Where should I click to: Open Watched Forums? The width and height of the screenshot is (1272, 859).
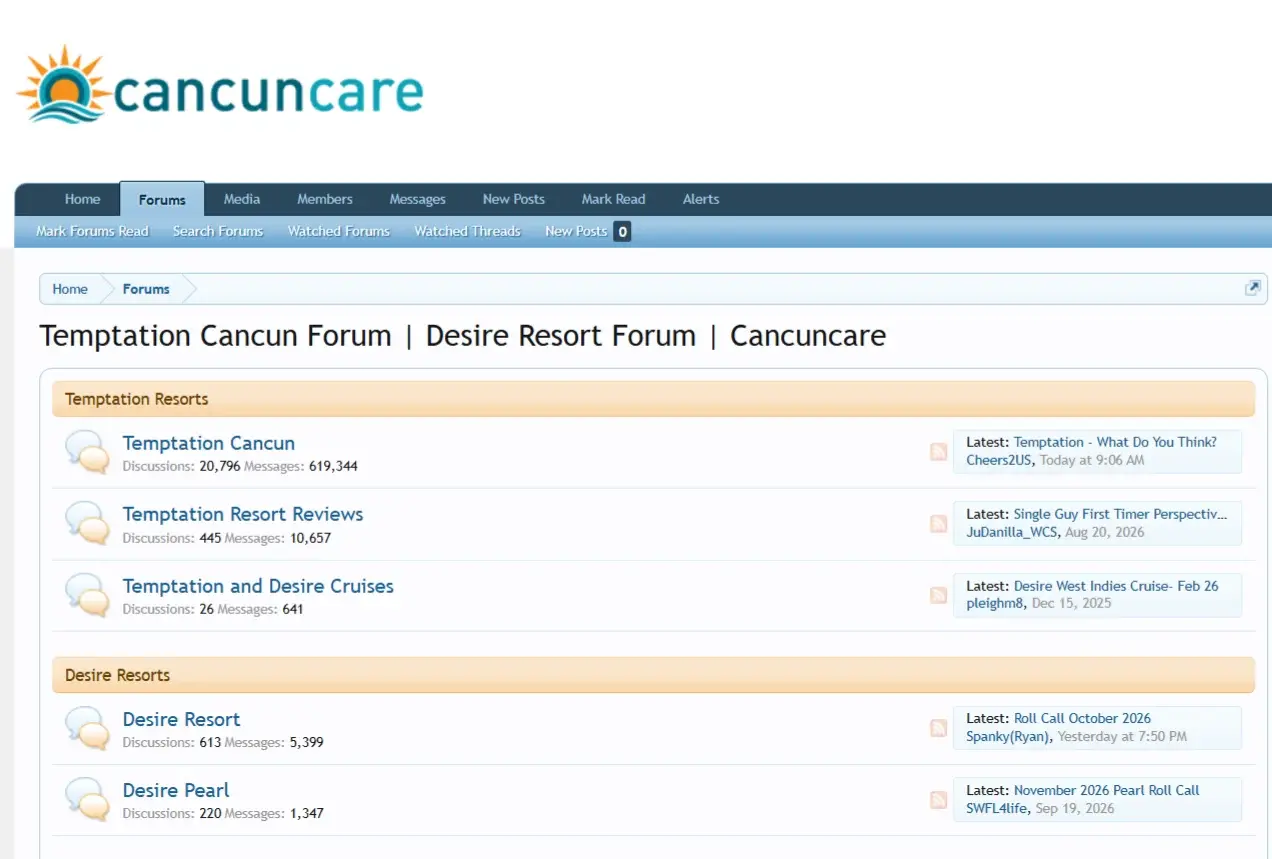tap(339, 231)
